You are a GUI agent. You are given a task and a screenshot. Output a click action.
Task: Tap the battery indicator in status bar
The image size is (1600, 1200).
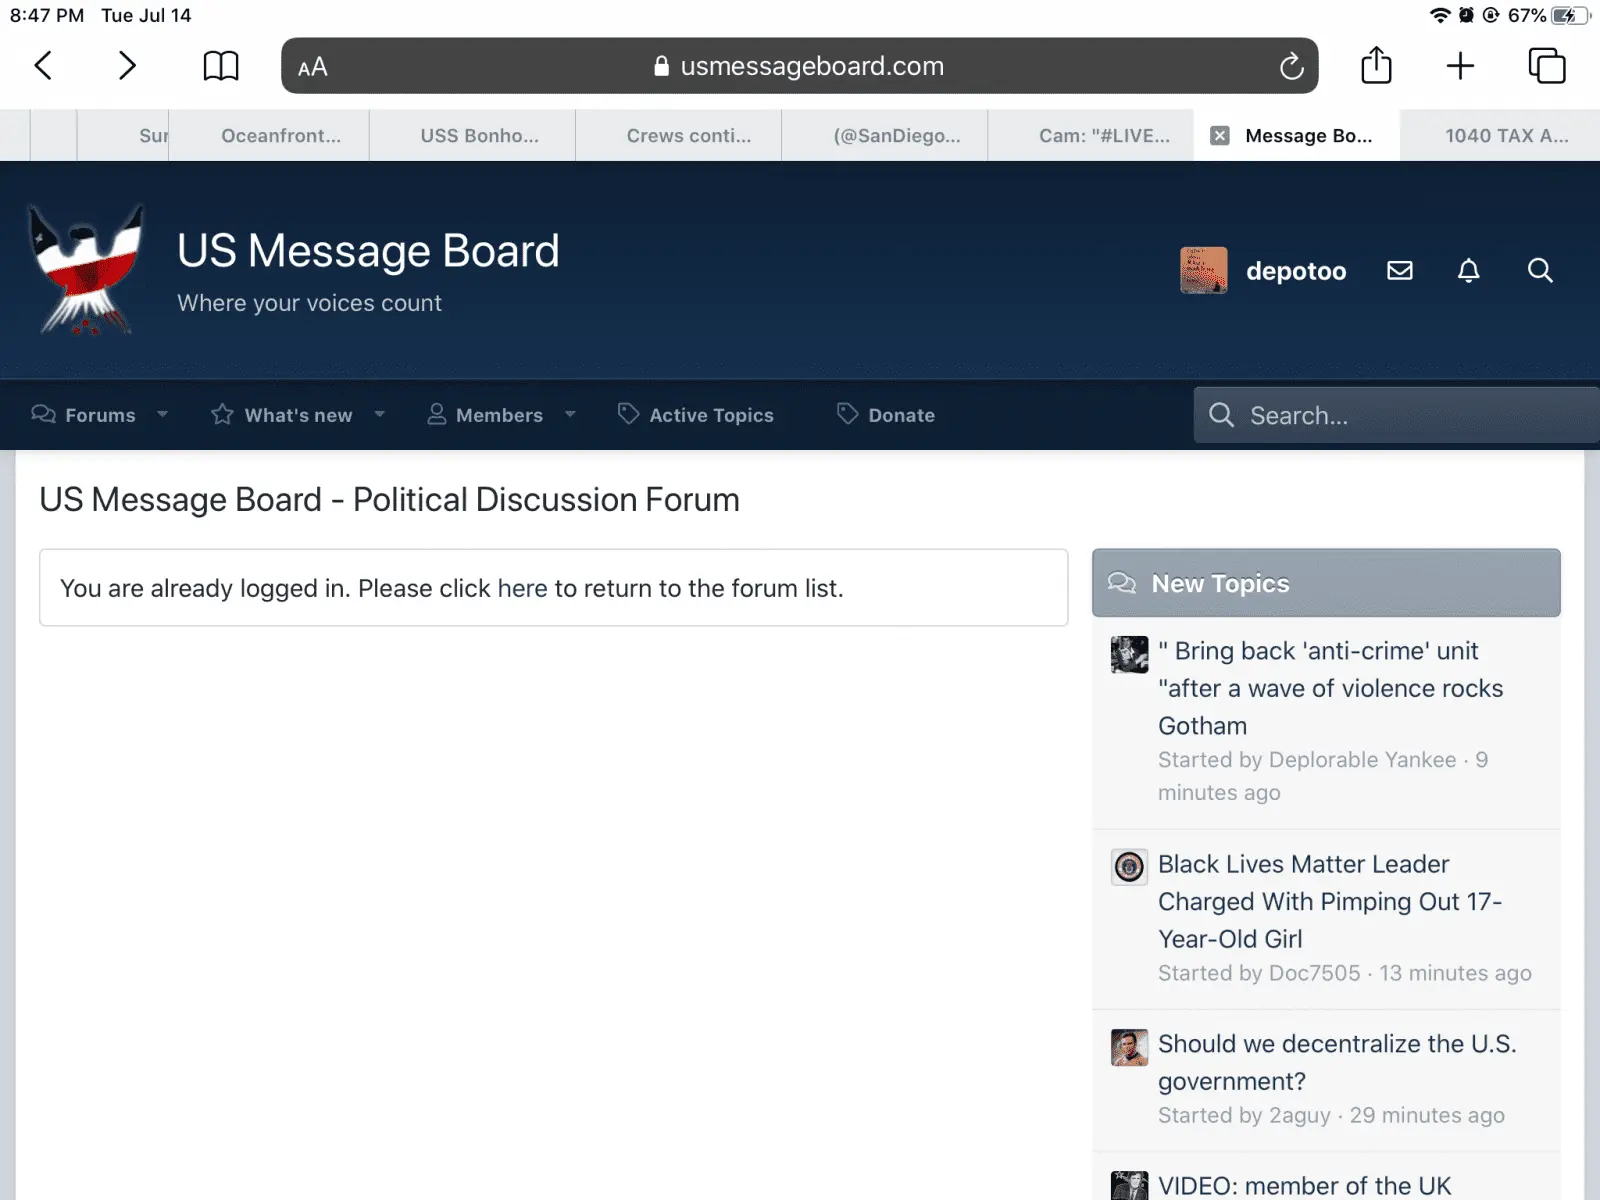tap(1569, 15)
